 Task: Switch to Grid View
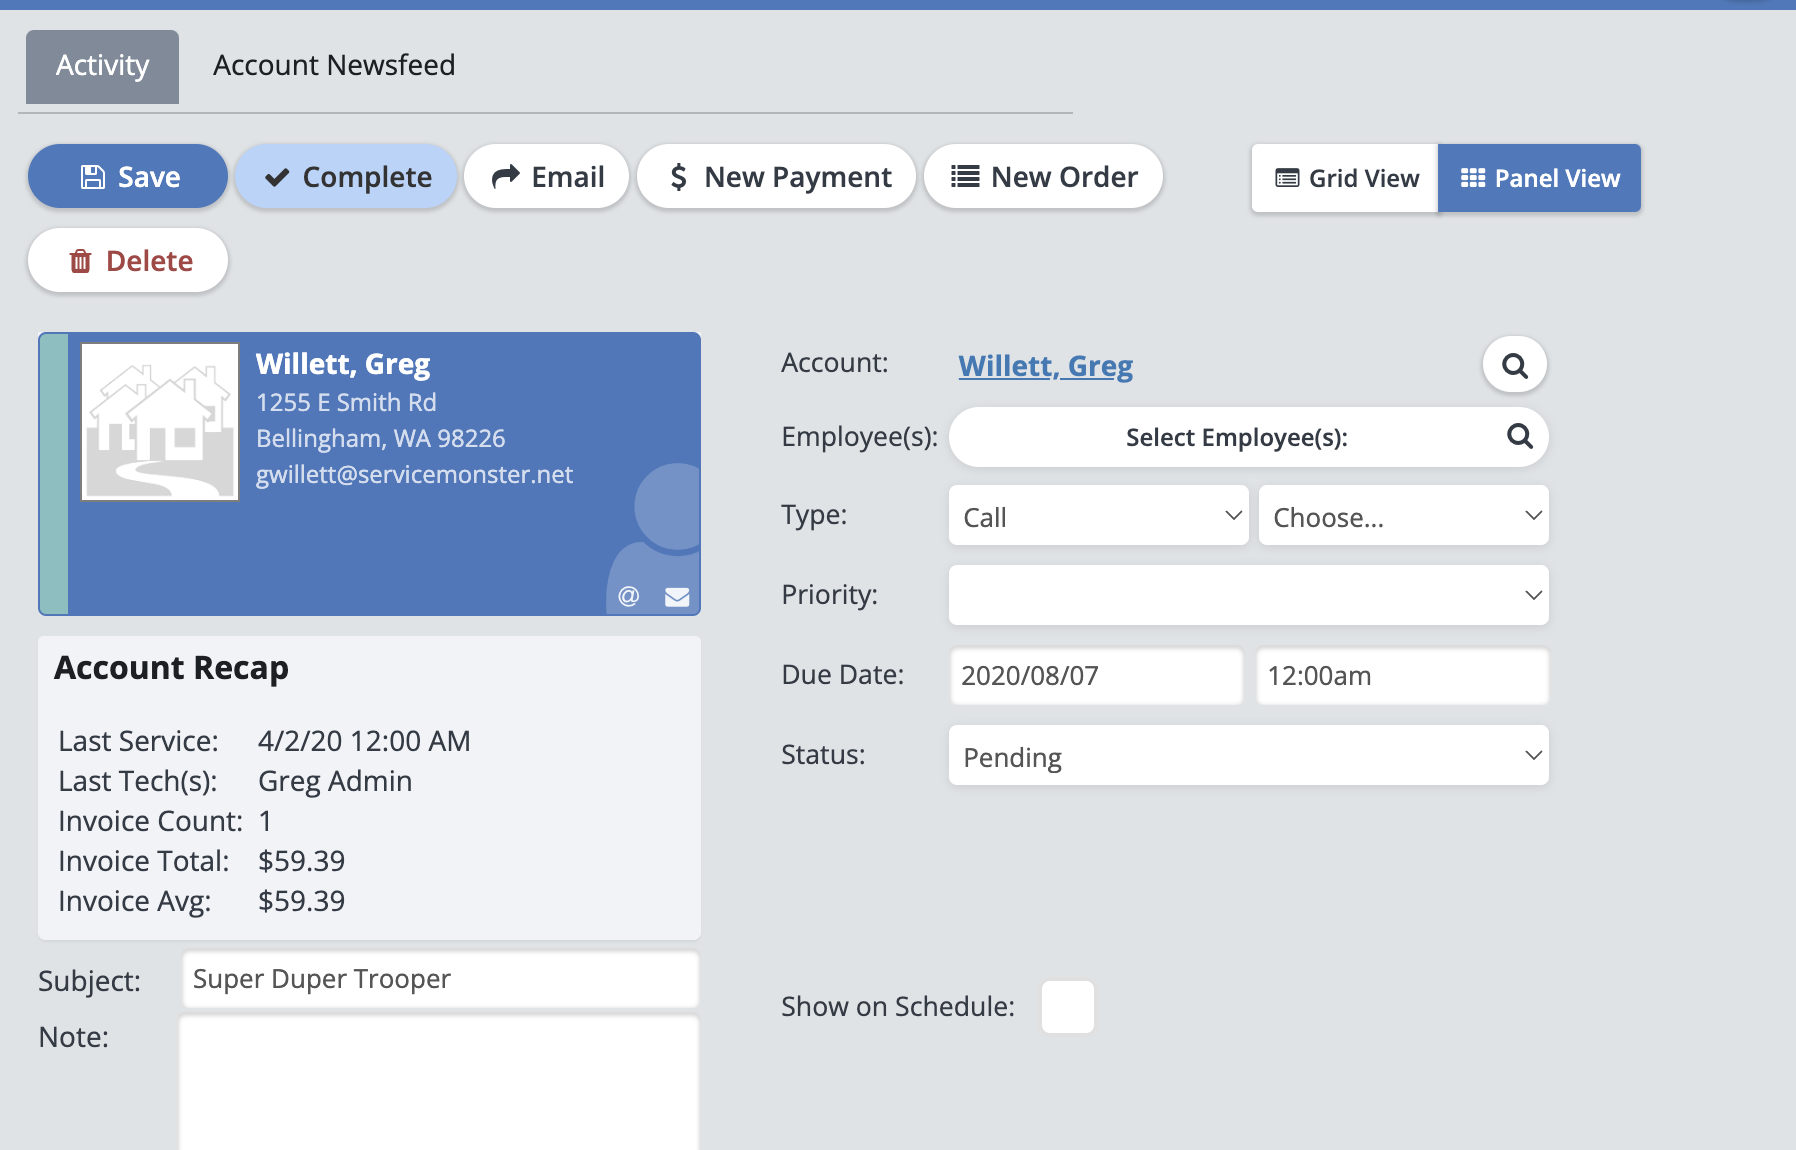coord(1345,178)
